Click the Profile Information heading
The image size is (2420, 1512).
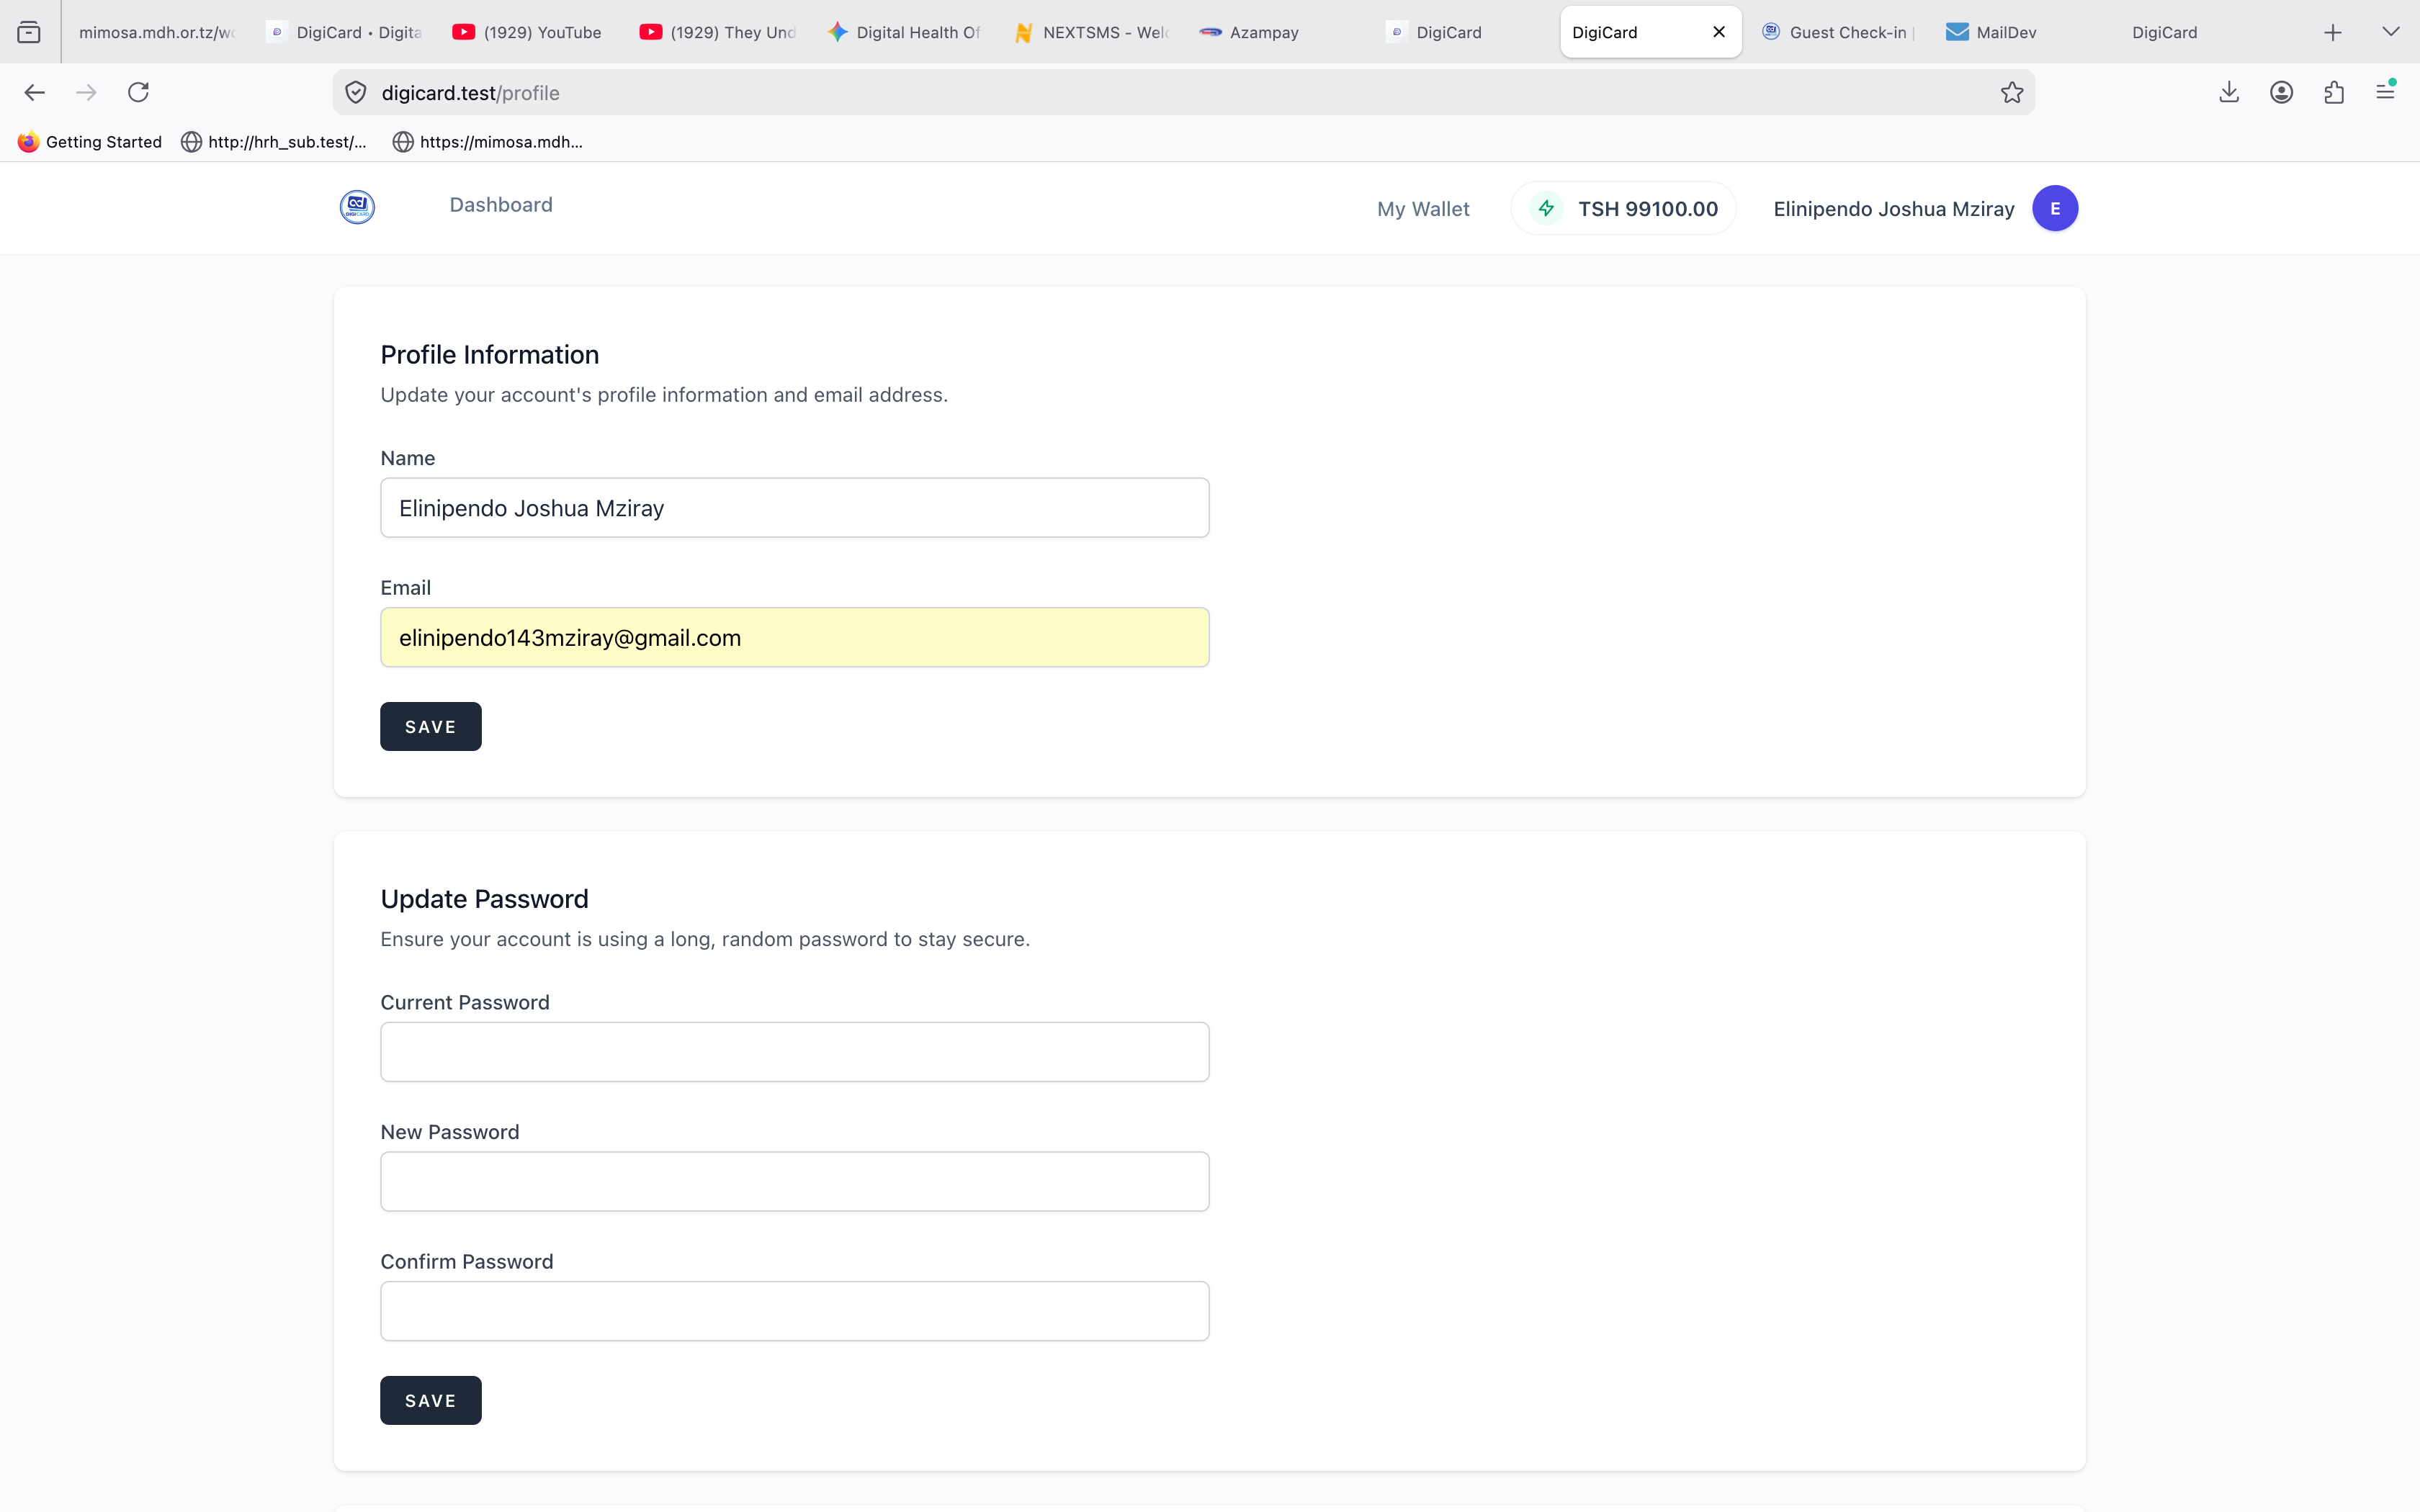coord(490,355)
